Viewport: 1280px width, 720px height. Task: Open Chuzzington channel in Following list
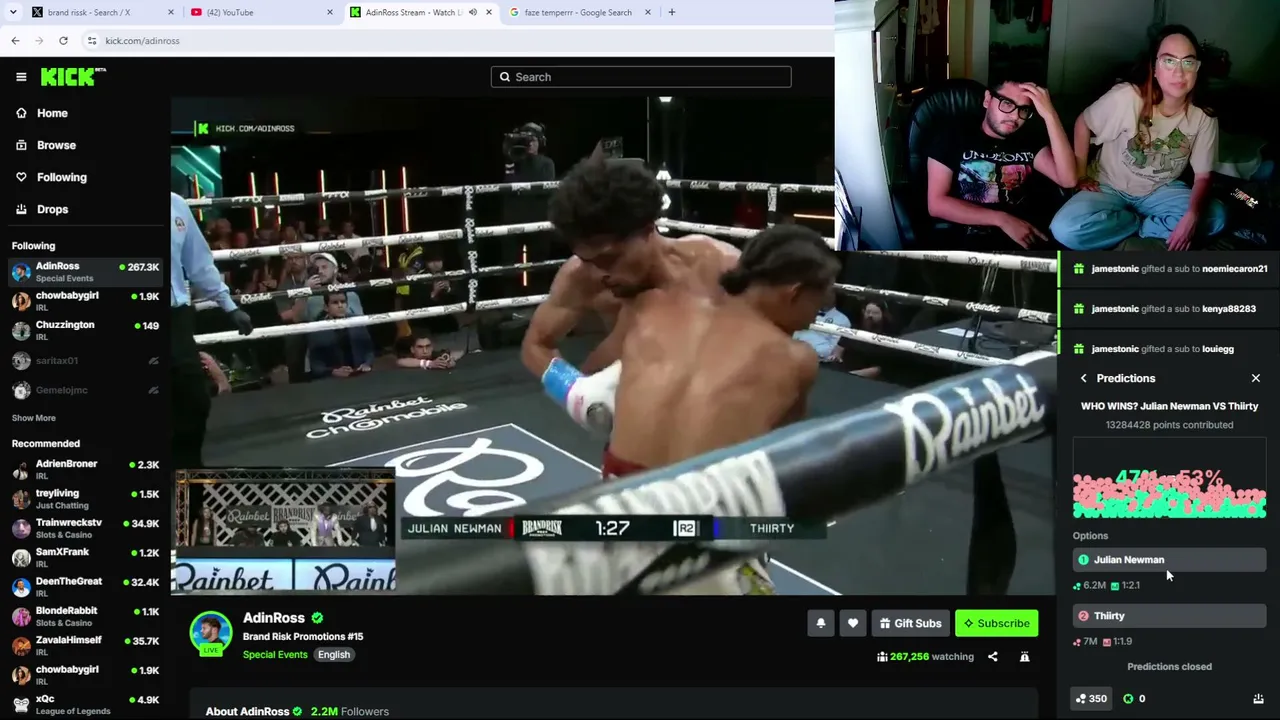pyautogui.click(x=85, y=330)
